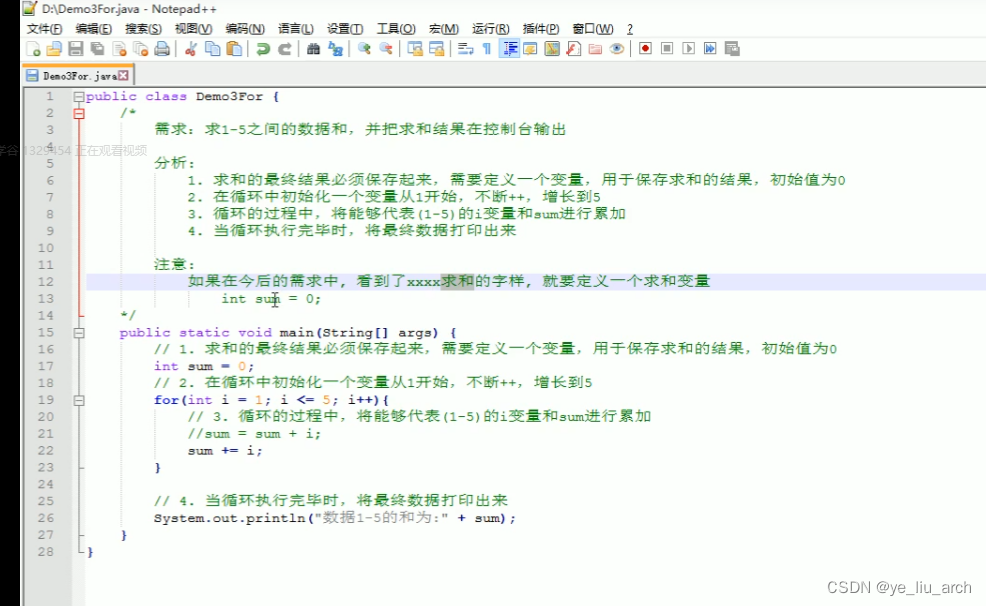
Task: Click the comment line starting with '需求:'
Action: click(x=360, y=129)
